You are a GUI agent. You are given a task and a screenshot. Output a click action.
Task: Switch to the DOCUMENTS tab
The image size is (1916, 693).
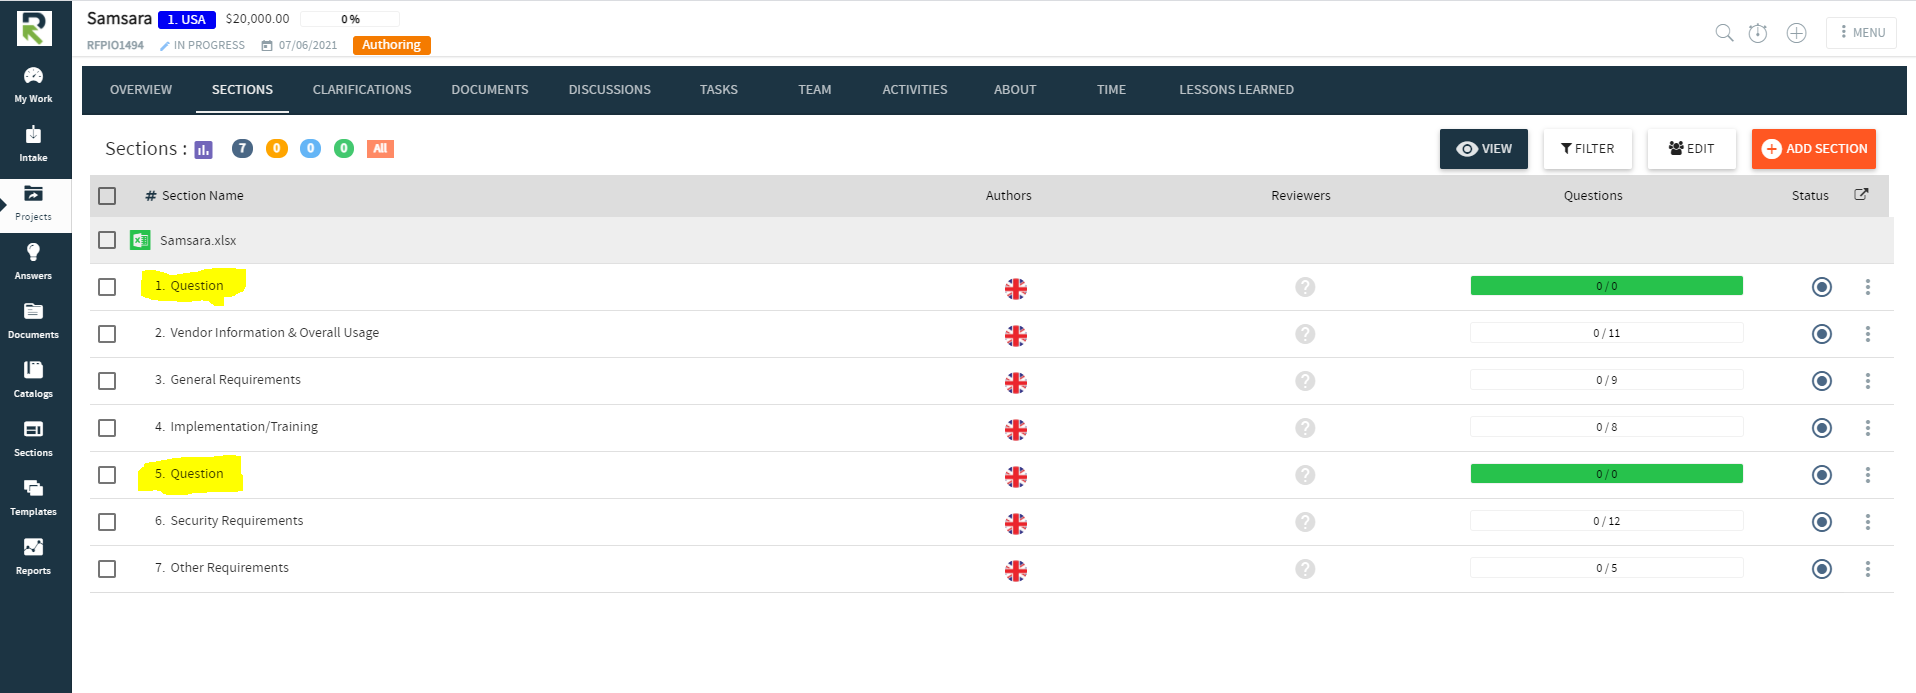coord(490,90)
